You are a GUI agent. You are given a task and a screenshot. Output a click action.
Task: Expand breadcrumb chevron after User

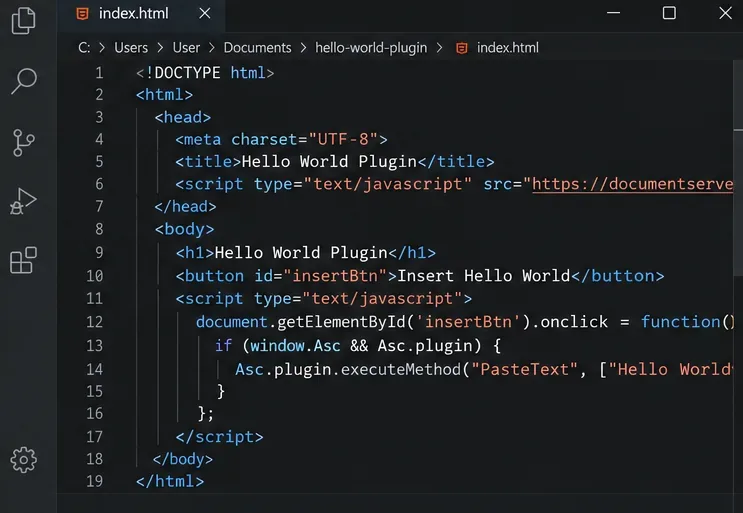(212, 48)
